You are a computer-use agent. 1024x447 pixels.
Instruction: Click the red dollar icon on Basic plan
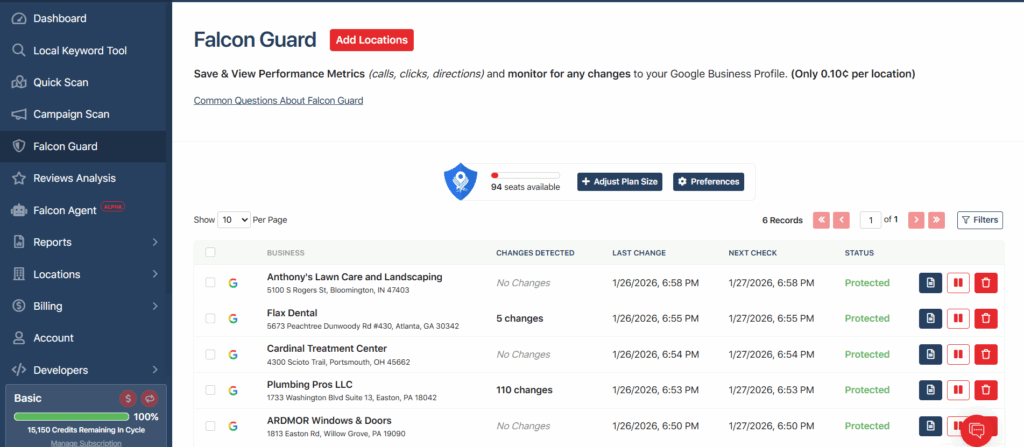(128, 398)
